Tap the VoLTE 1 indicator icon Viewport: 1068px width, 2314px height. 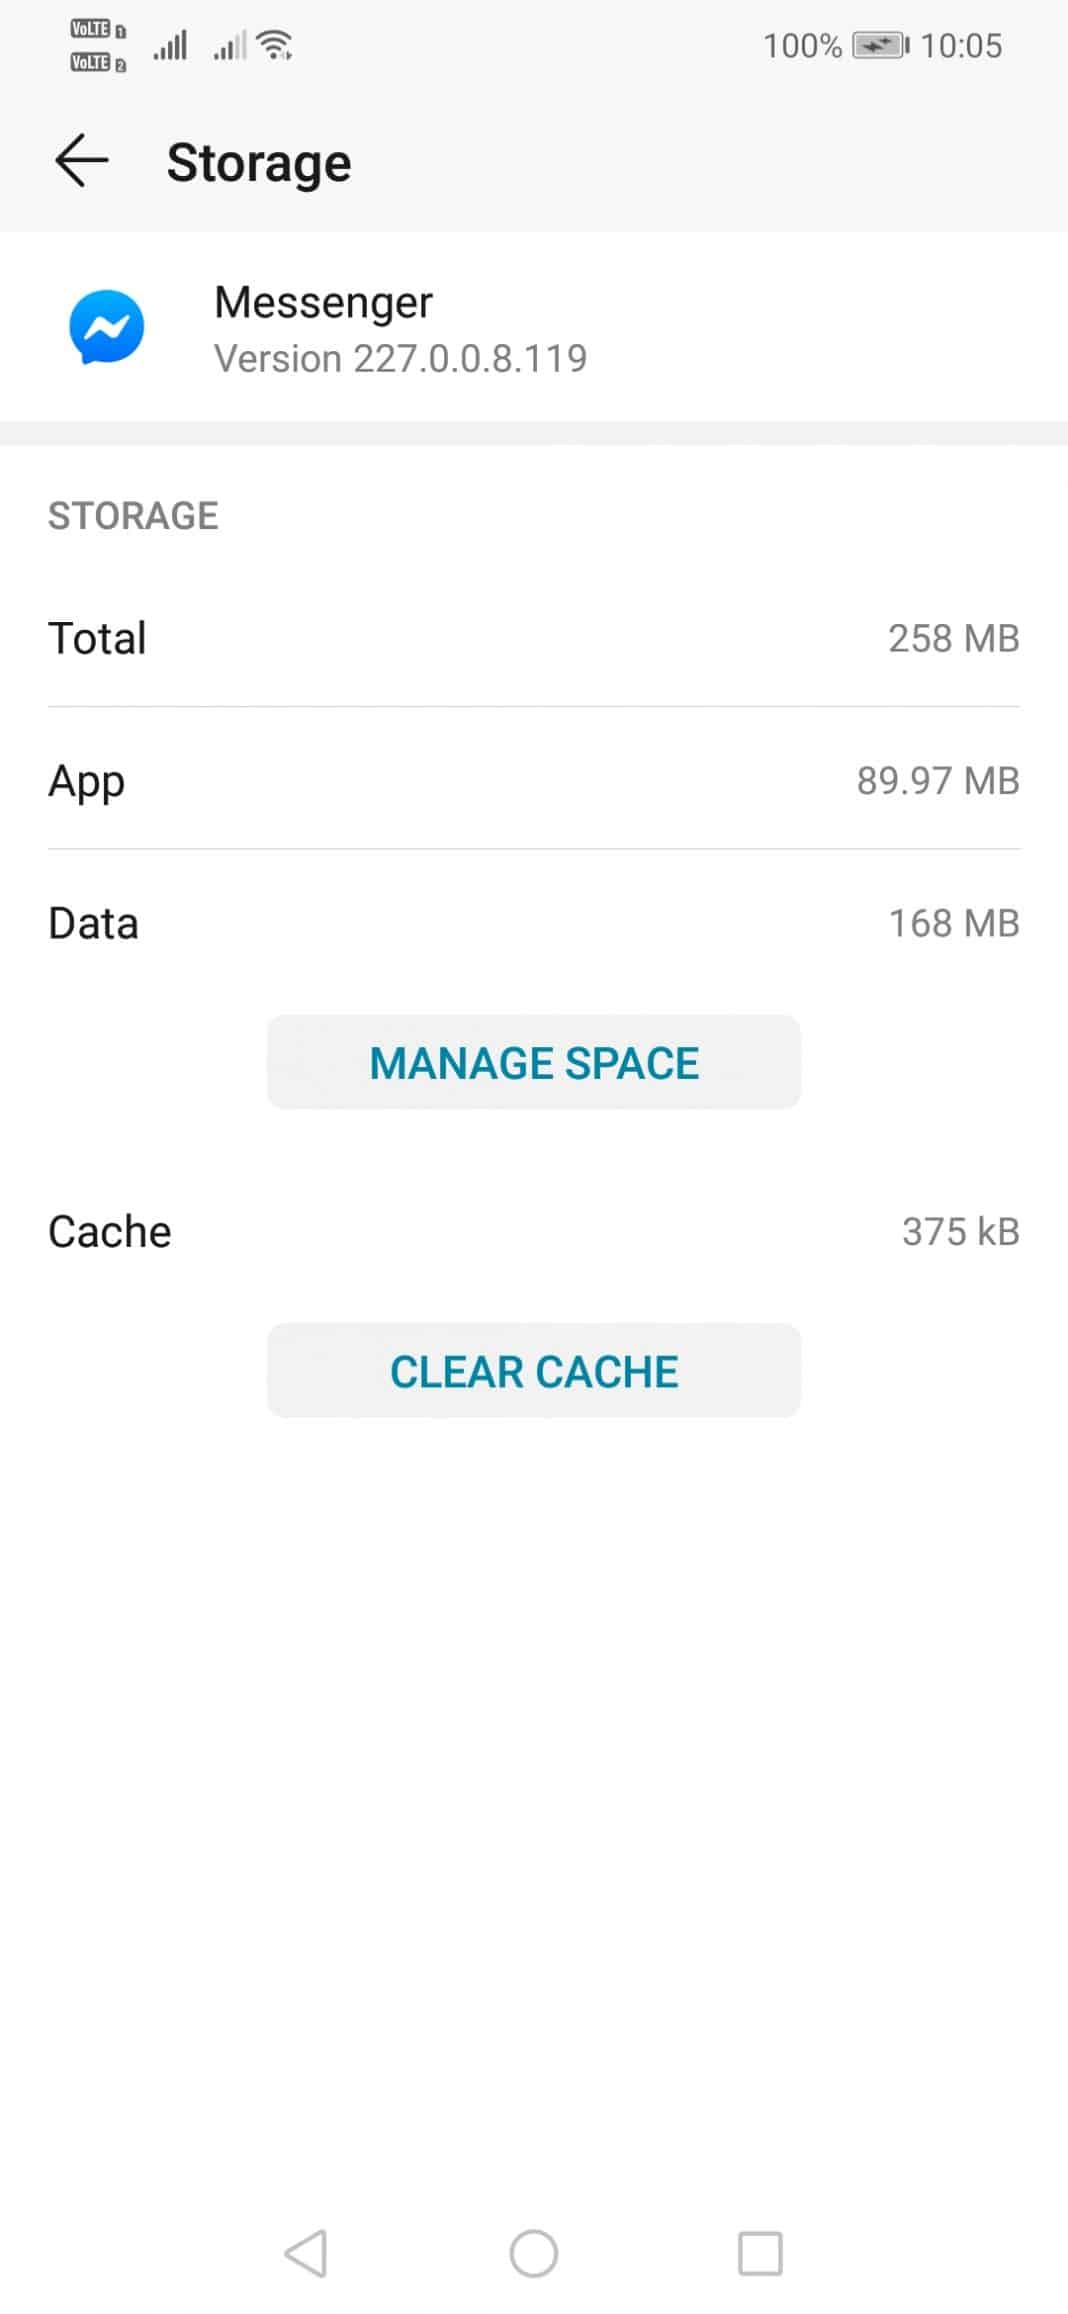(x=98, y=30)
